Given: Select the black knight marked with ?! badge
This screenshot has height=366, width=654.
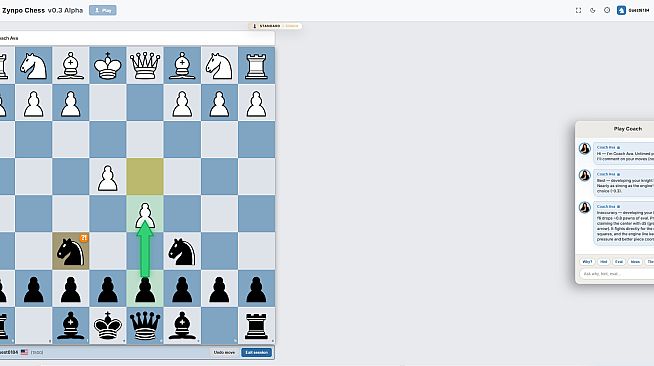Looking at the screenshot, I should point(70,252).
